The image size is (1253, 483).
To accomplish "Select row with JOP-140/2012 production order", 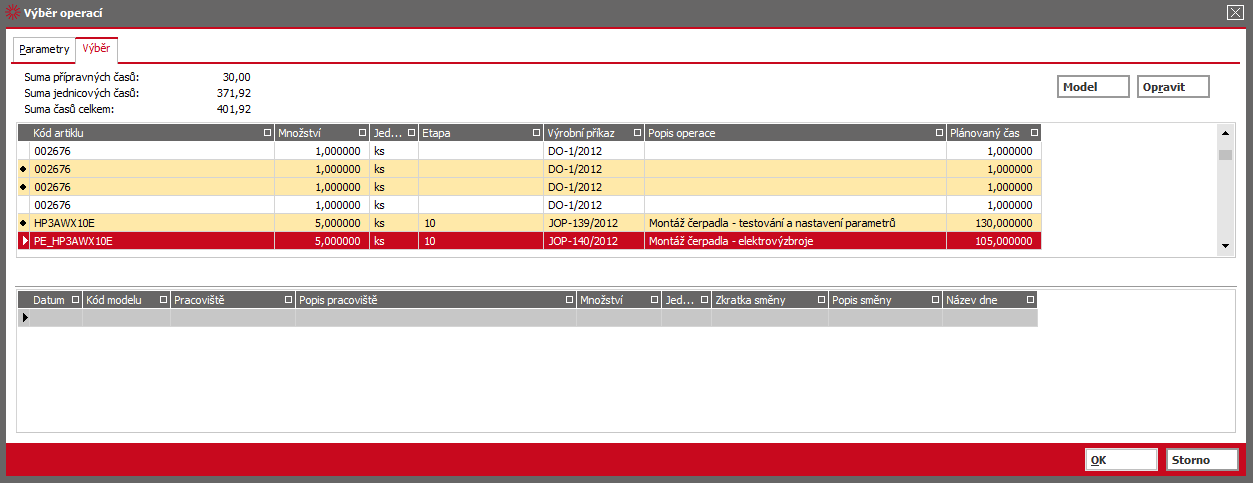I will pos(530,241).
